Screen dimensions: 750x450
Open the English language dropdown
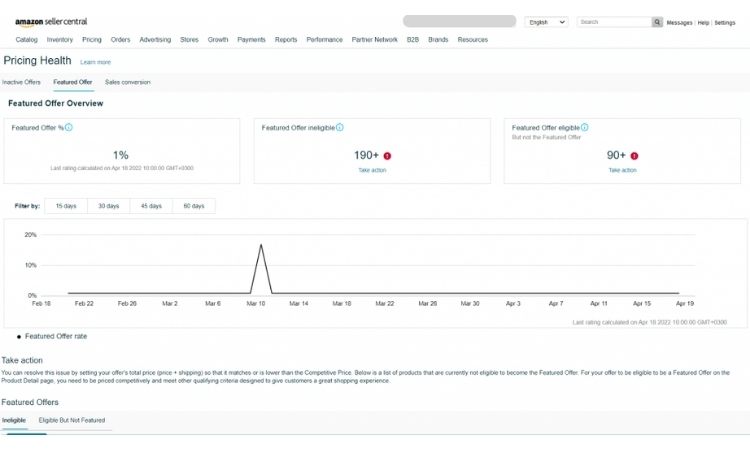click(546, 21)
